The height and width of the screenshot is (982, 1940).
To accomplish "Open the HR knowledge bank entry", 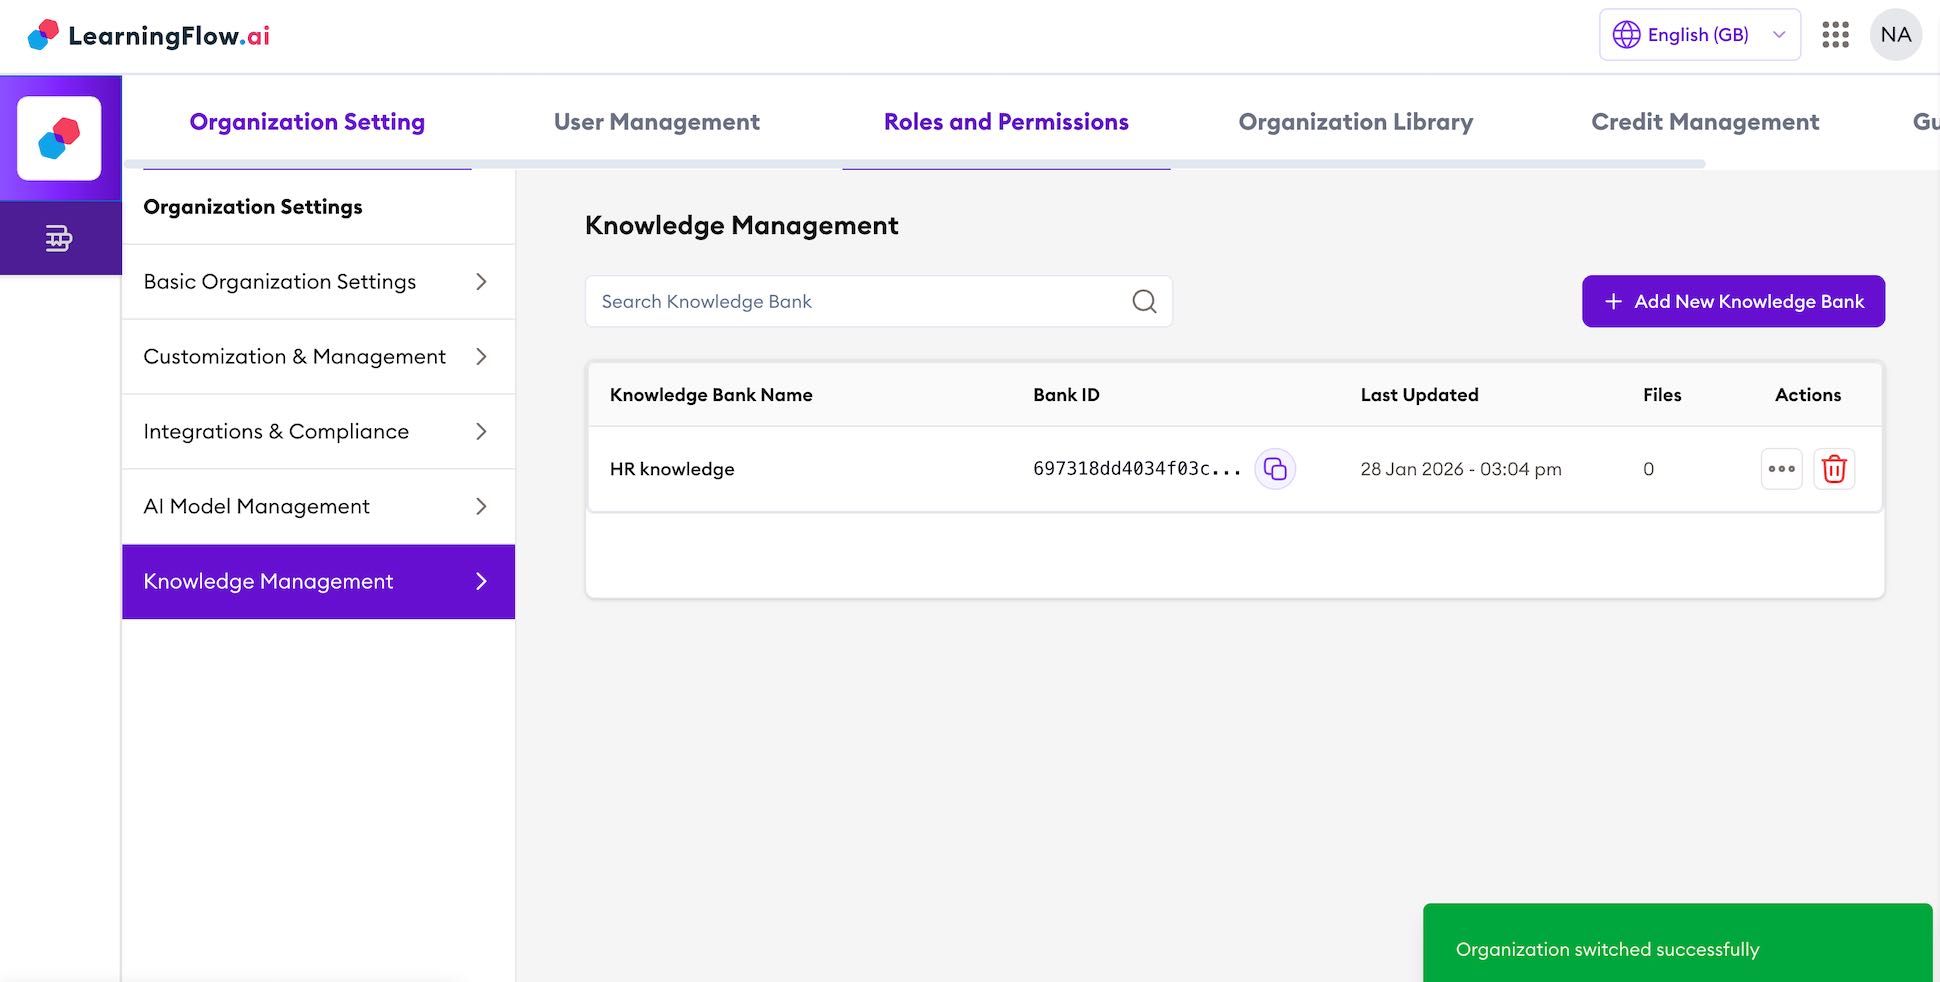I will click(671, 468).
